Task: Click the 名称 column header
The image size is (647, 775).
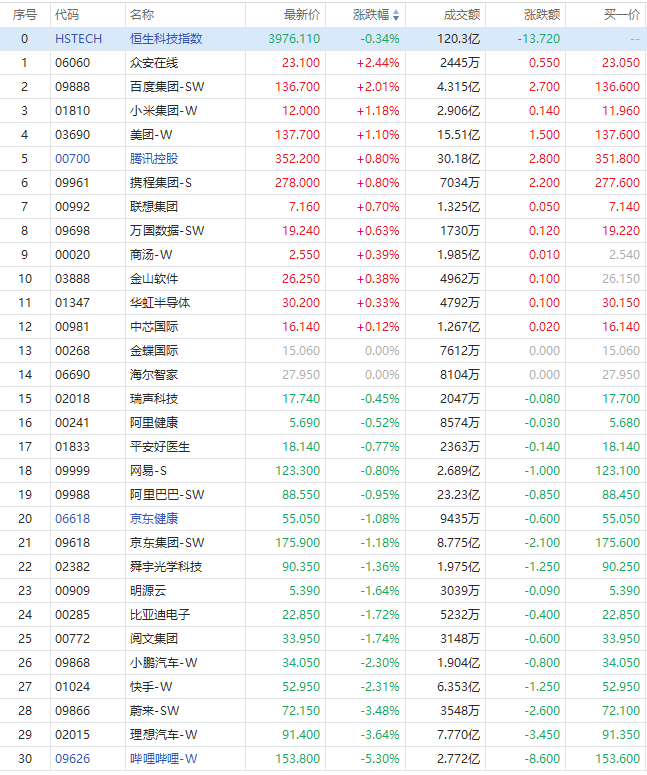Action: (142, 15)
